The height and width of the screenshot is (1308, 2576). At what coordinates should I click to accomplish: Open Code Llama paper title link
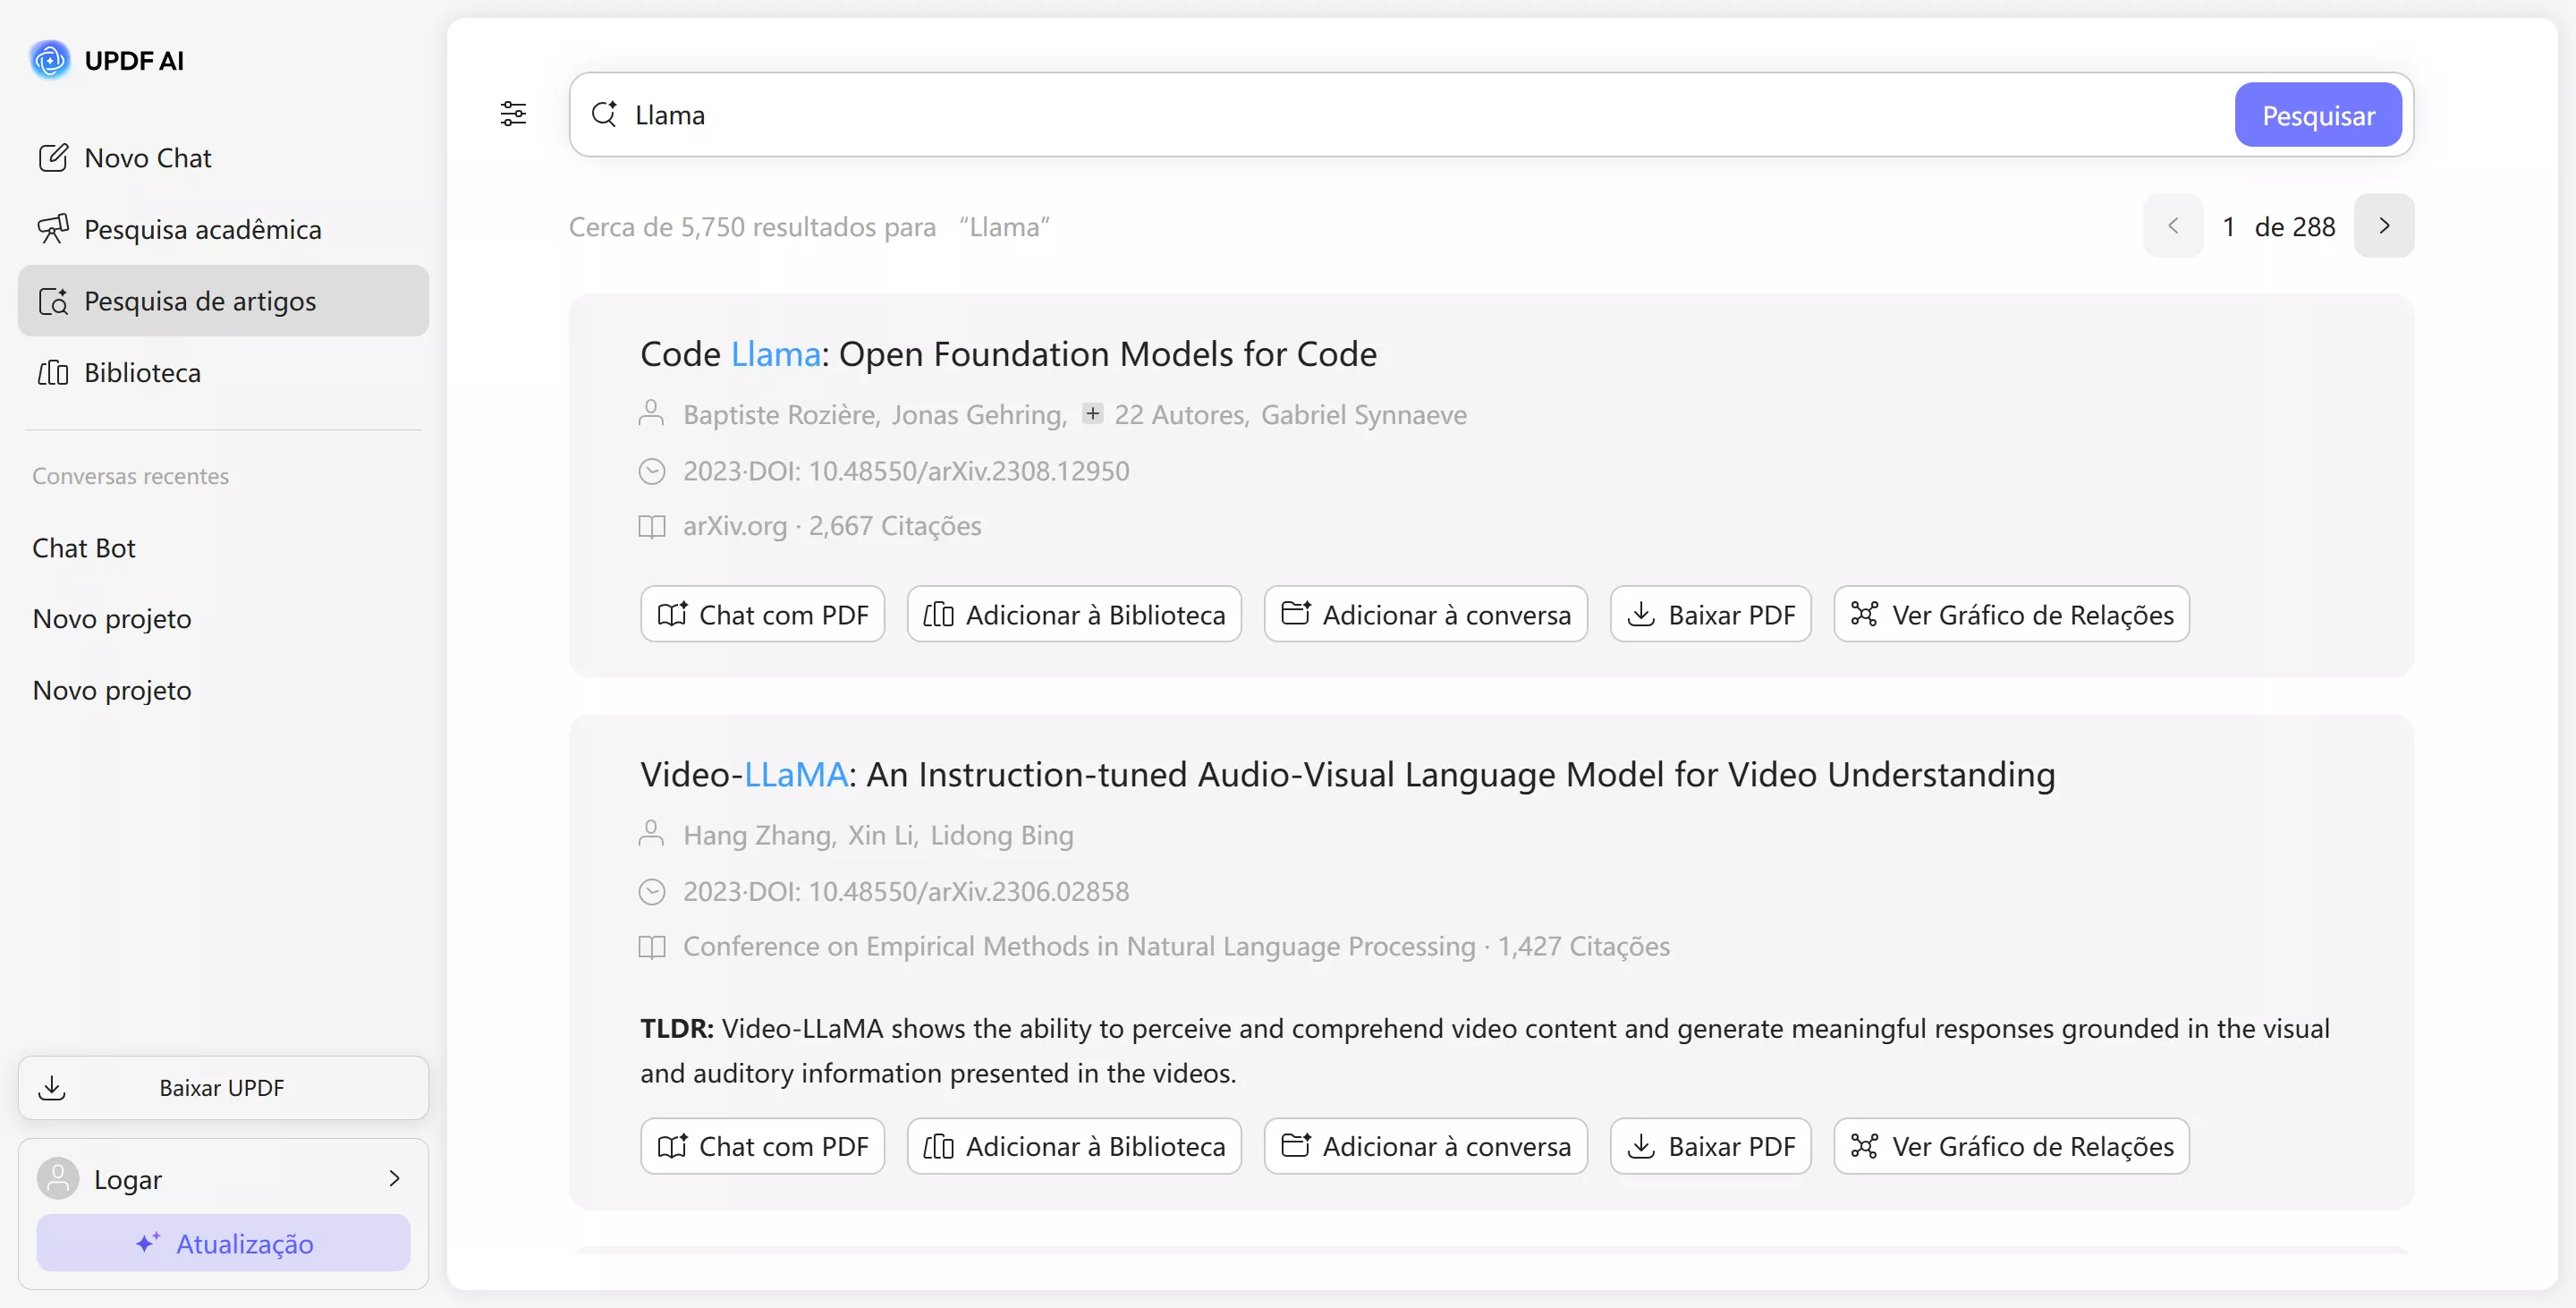pos(1008,354)
